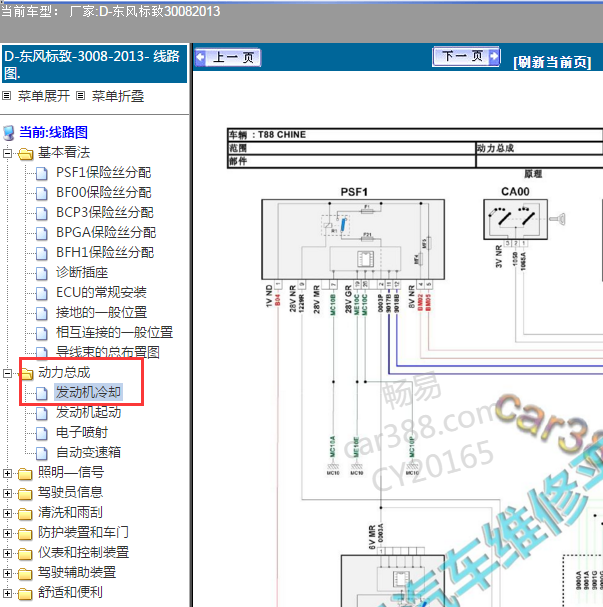The width and height of the screenshot is (603, 607).
Task: Click page icon next to 发动机起动
Action: coord(42,413)
